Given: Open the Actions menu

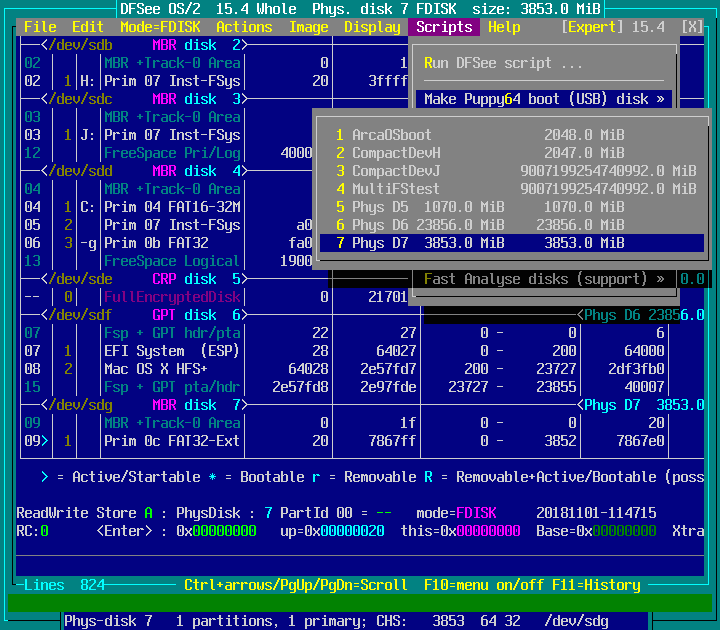Looking at the screenshot, I should pyautogui.click(x=244, y=27).
